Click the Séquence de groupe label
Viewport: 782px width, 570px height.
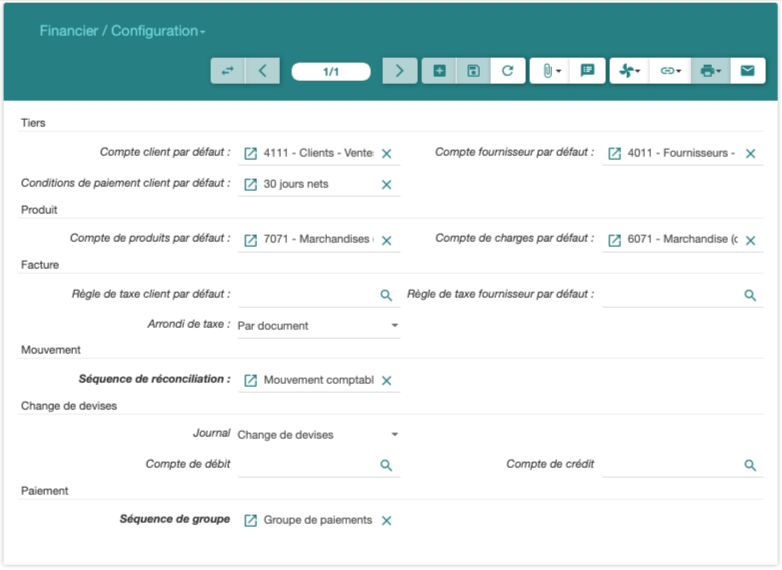click(x=175, y=519)
